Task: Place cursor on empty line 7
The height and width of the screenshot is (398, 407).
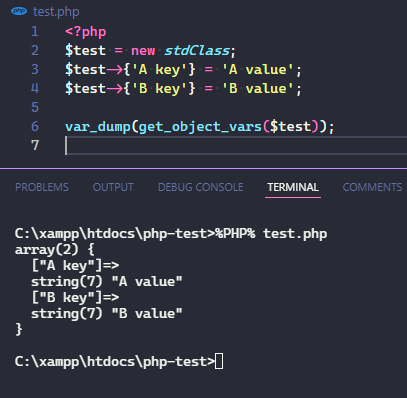Action: tap(236, 146)
